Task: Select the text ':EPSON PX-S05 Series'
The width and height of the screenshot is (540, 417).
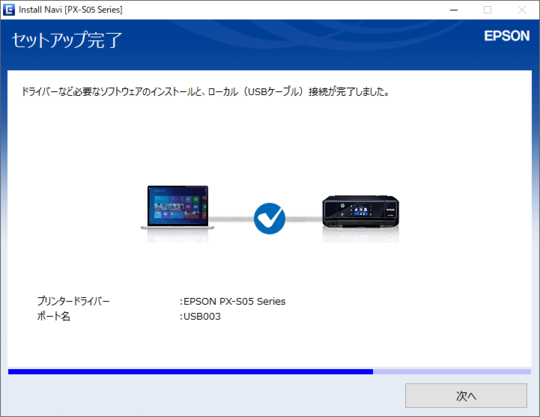Action: pyautogui.click(x=232, y=301)
